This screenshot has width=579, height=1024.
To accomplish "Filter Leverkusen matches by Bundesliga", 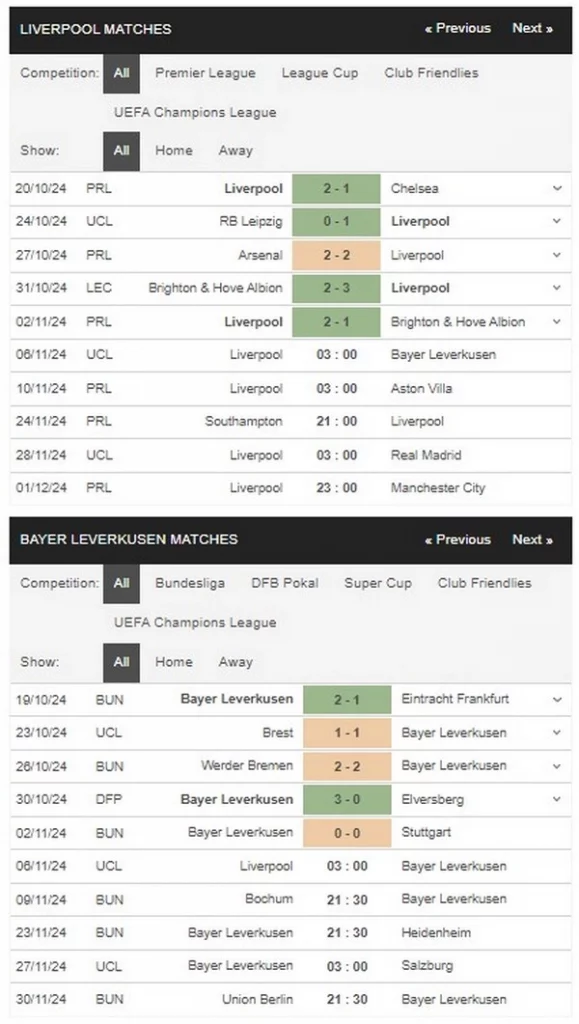I will 190,583.
